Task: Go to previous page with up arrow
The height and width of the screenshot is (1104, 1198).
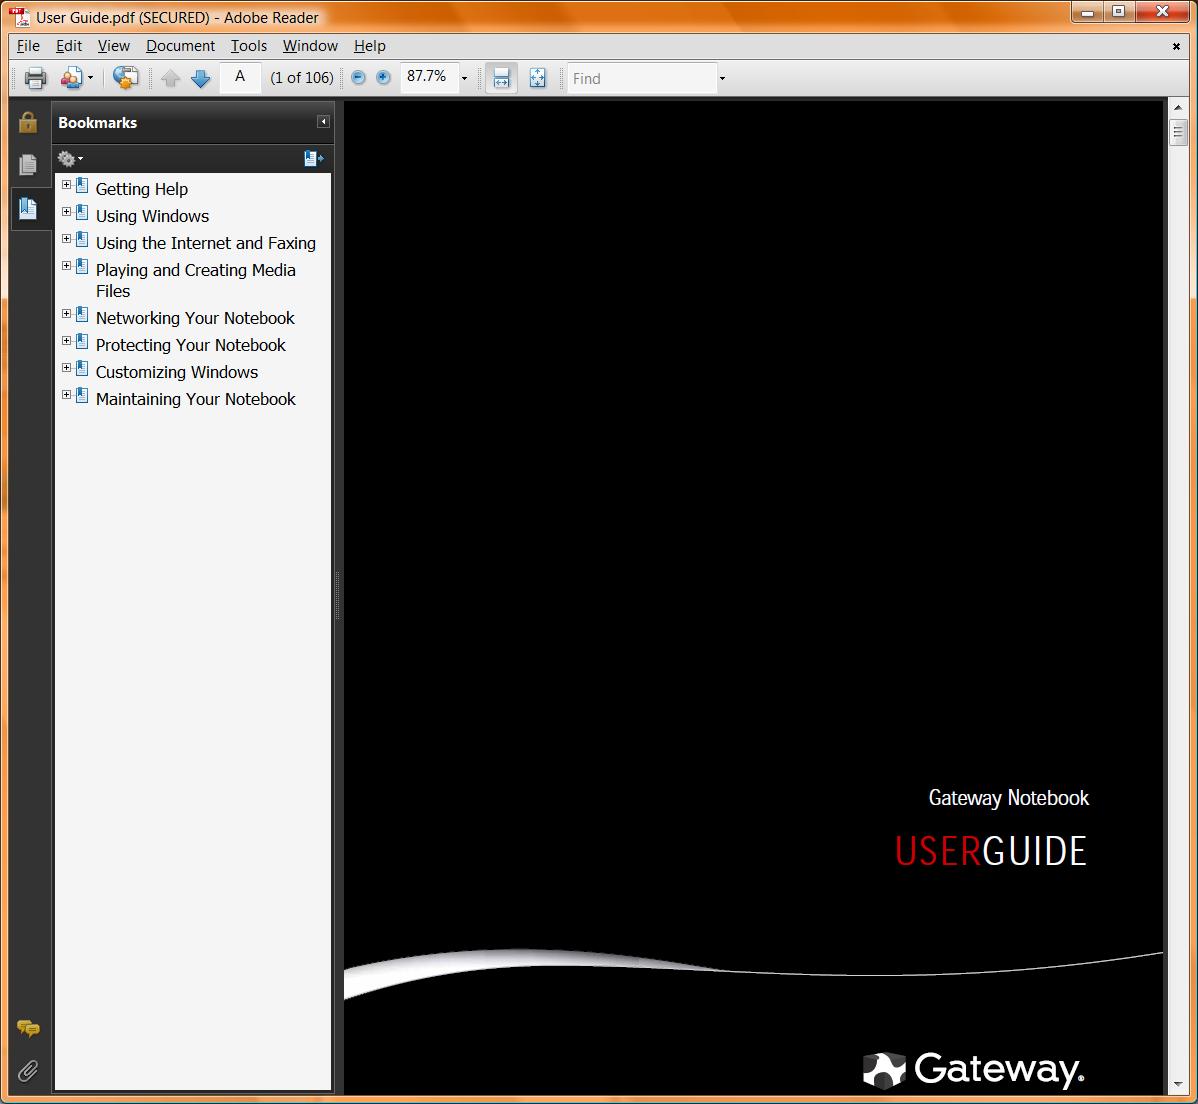Action: click(170, 78)
